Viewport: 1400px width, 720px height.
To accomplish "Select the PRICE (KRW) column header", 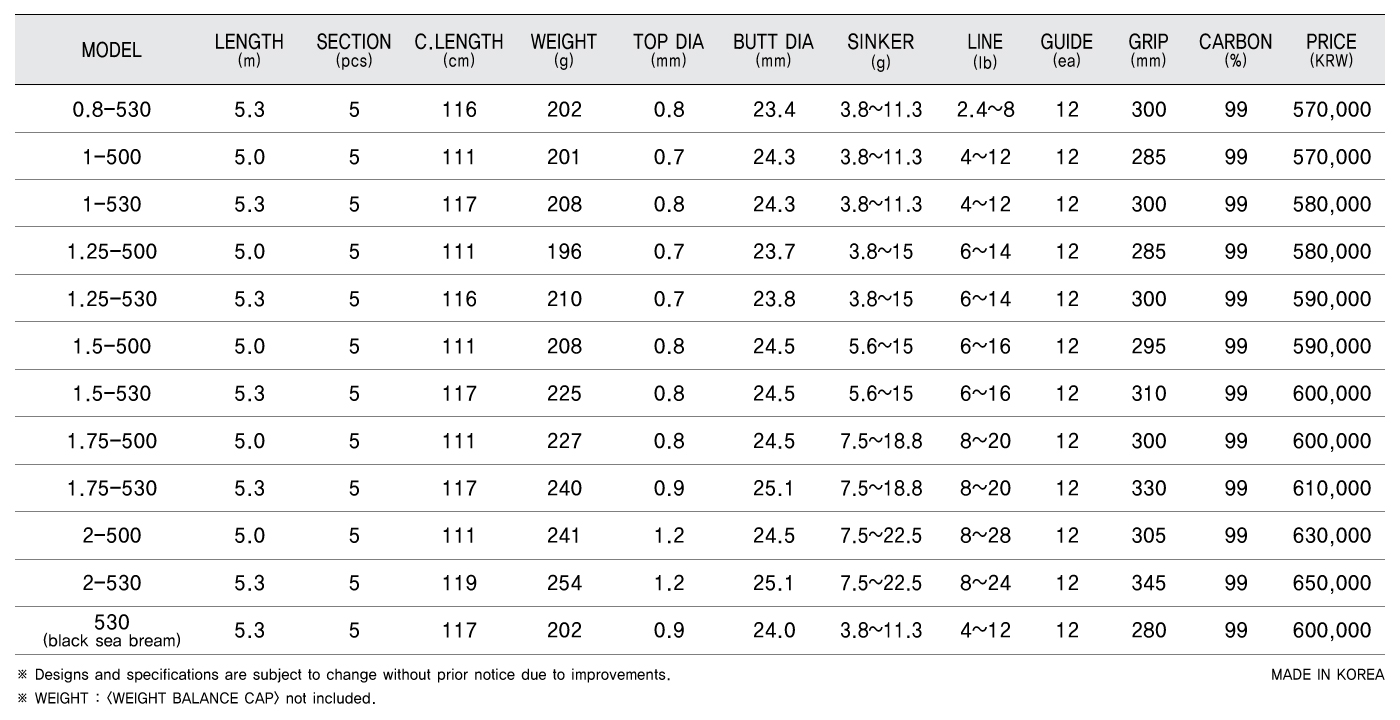I will (x=1331, y=50).
